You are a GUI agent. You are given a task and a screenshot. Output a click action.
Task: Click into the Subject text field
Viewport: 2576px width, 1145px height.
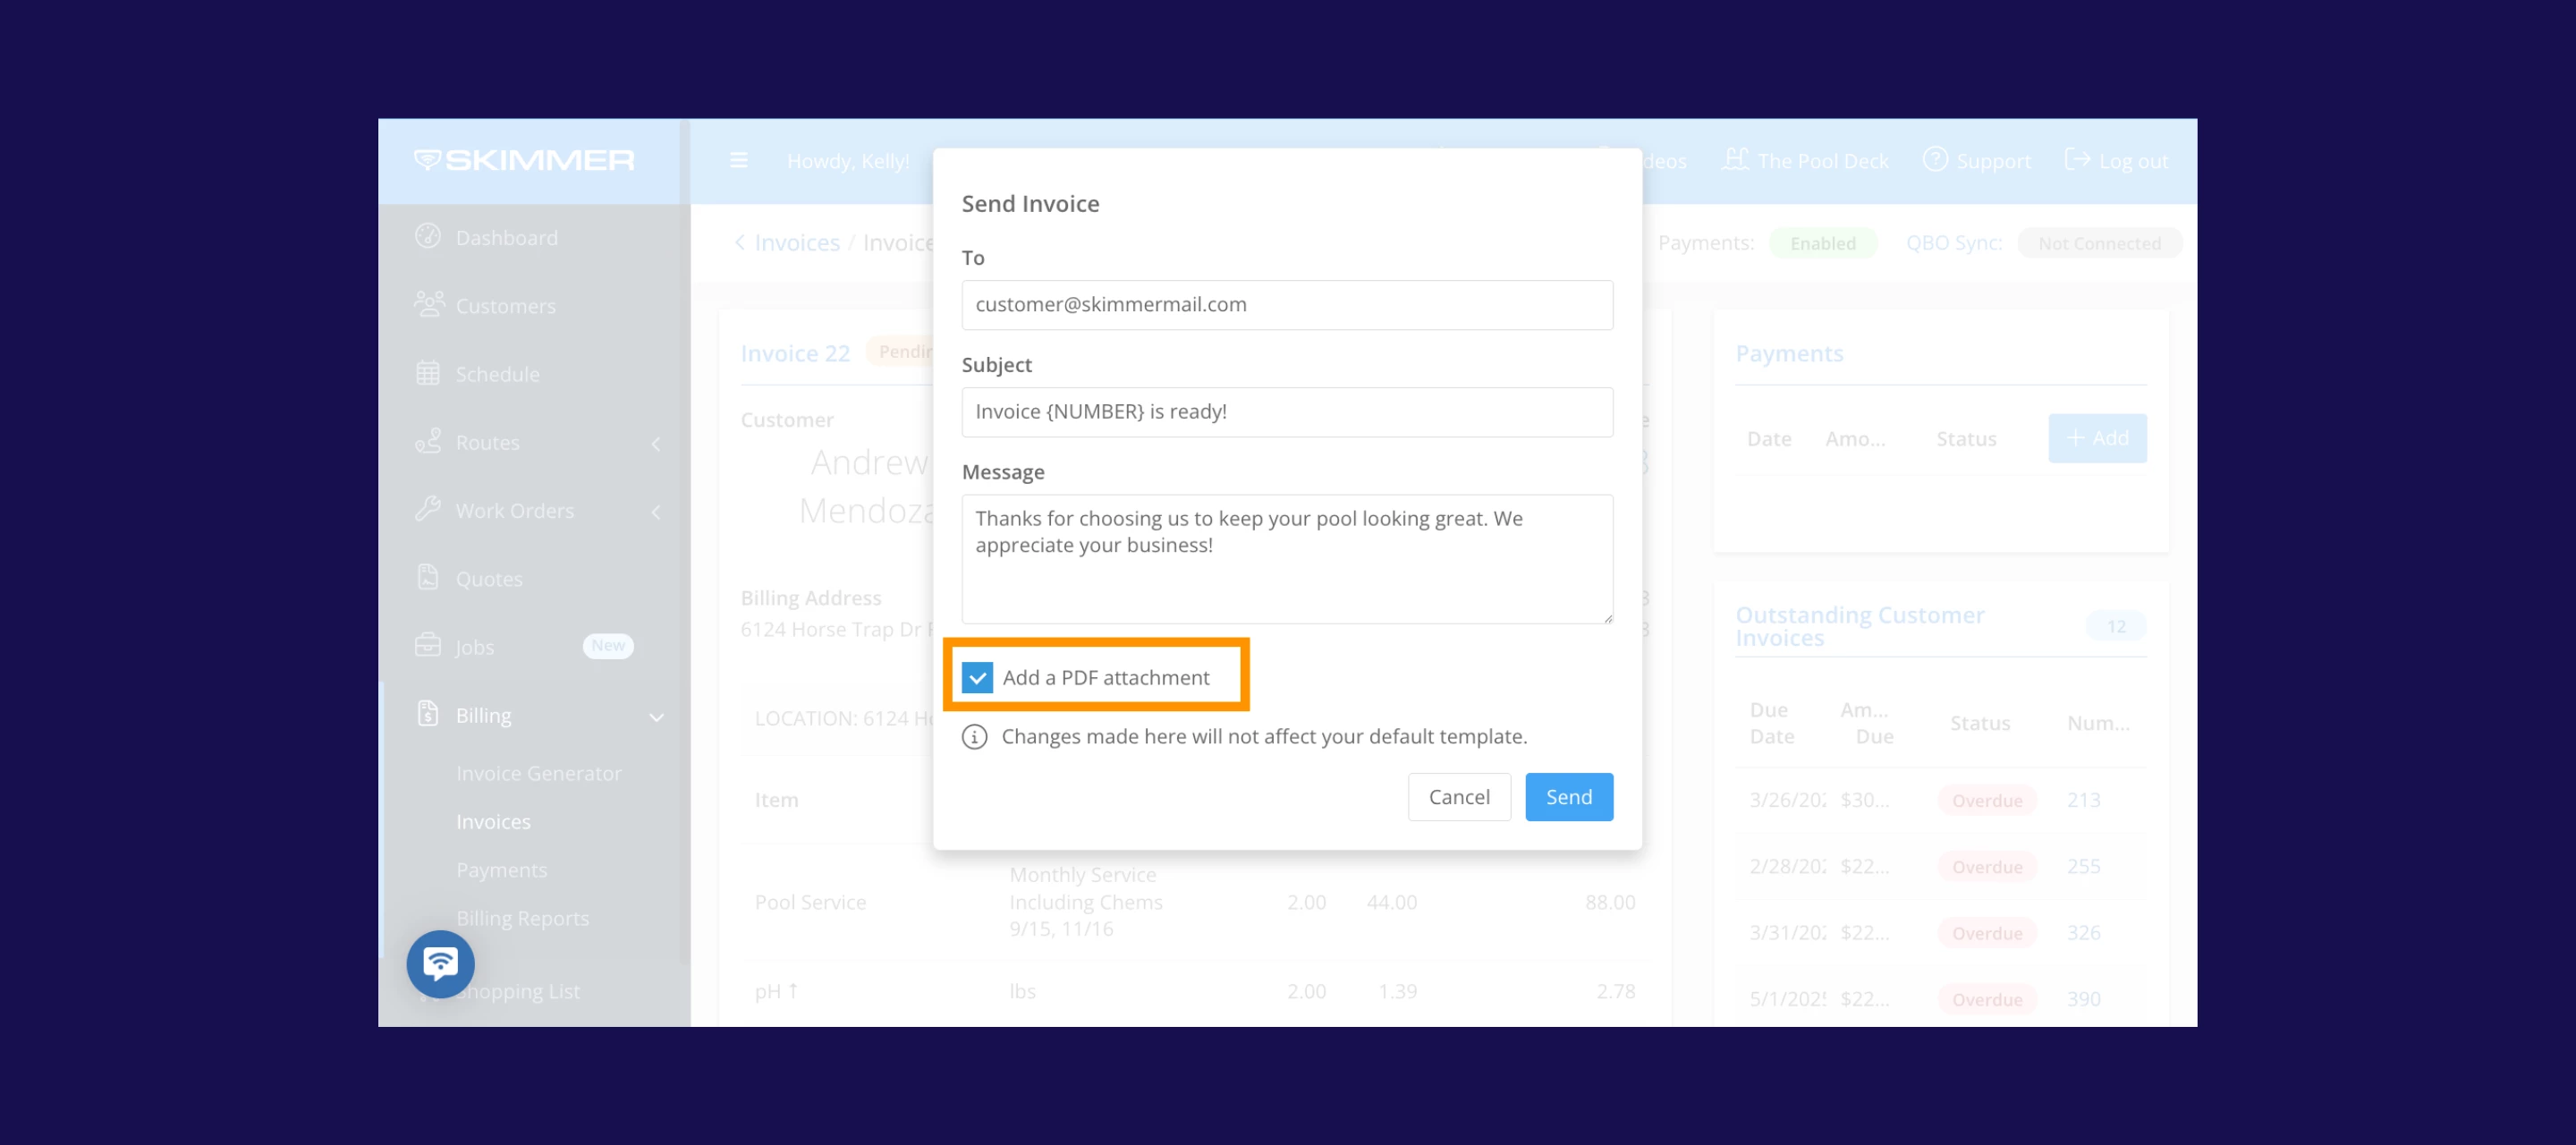click(x=1286, y=411)
